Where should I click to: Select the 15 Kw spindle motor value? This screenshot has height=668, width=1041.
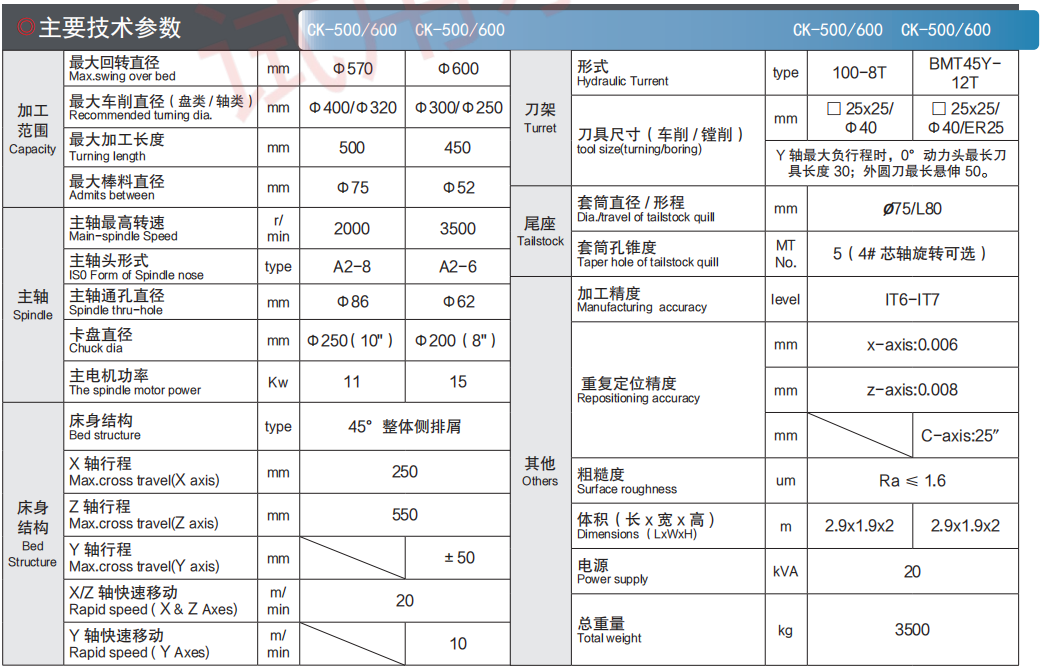[x=457, y=382]
